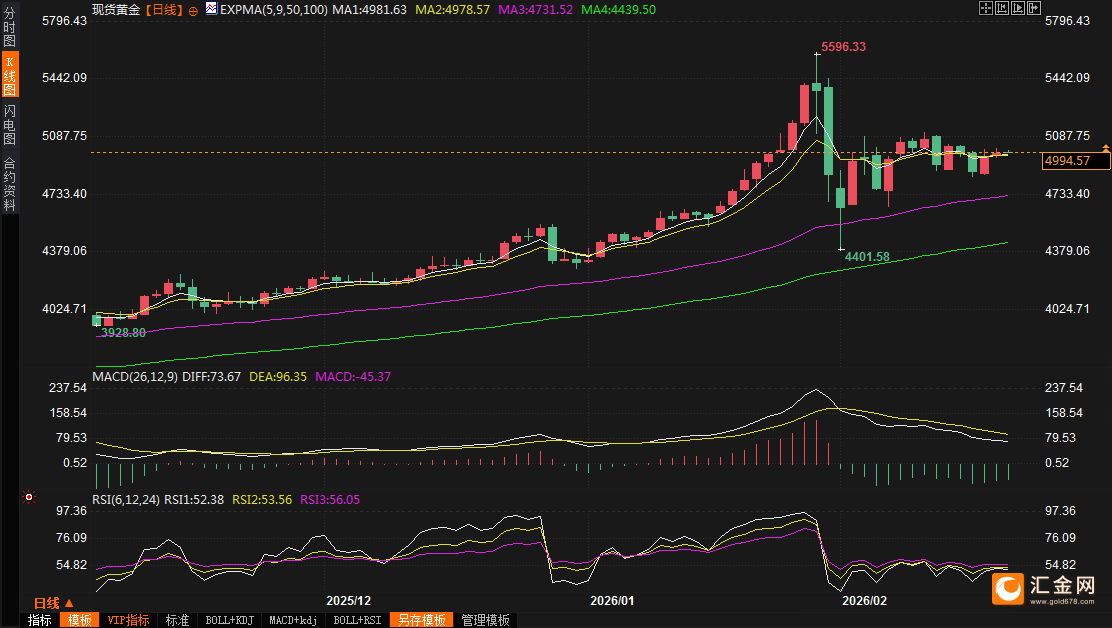
Task: Click the crosshair cursor icon at top right
Action: click(x=986, y=8)
